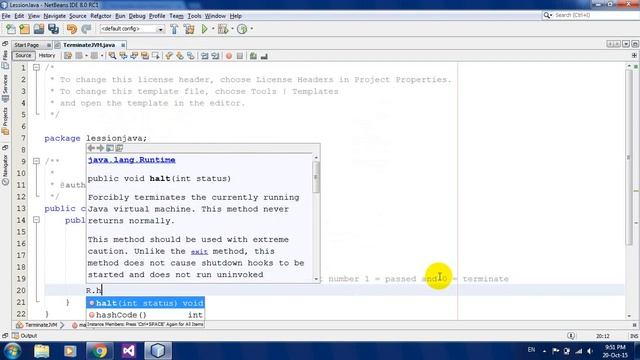
Task: Toggle the Source view button
Action: [23, 56]
